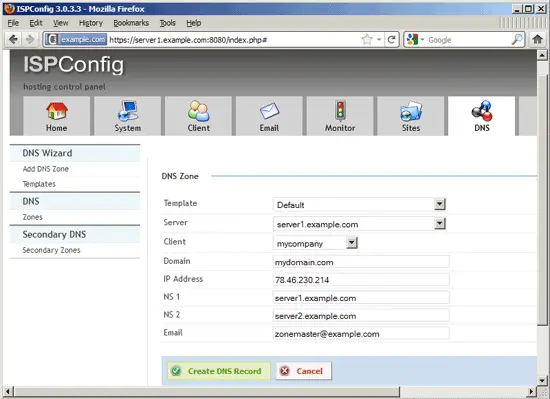Click in the Domain field
Screen dimensions: 550x399
[x=361, y=262]
